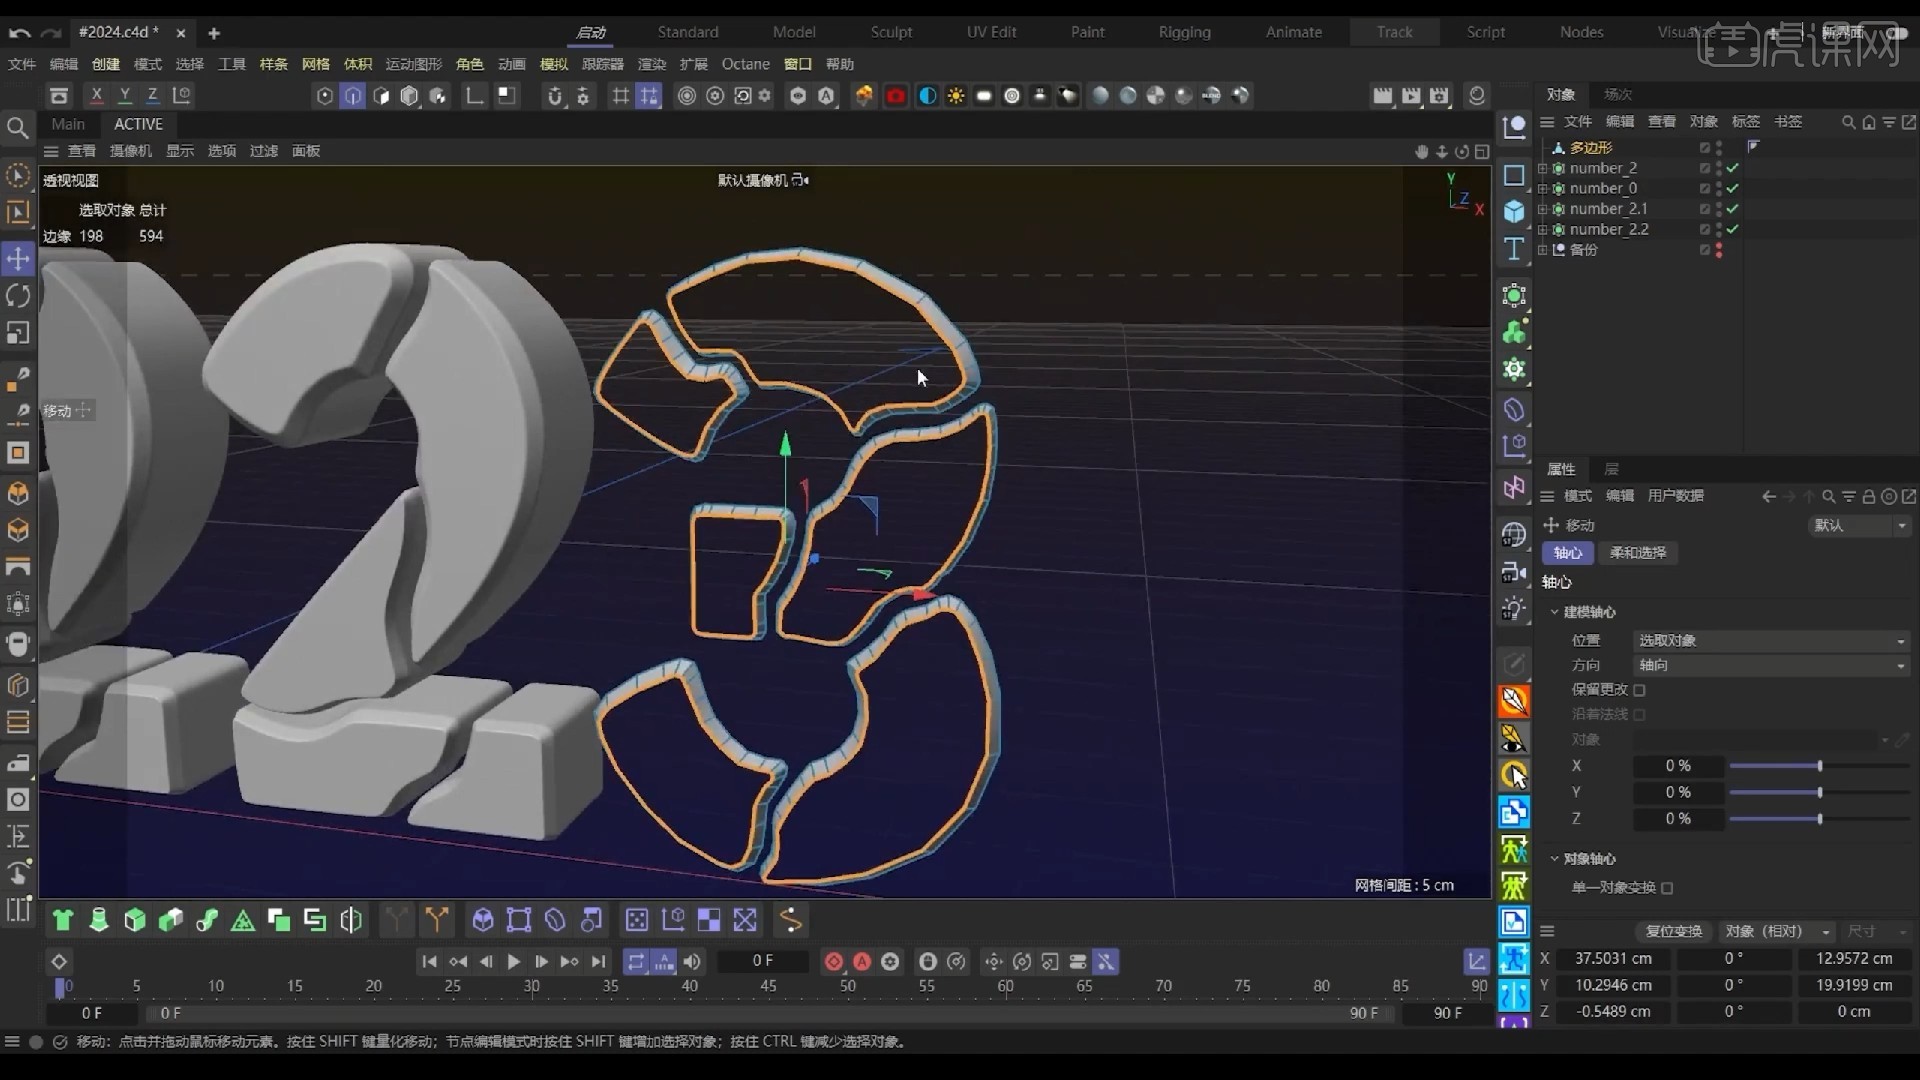Adjust the Y axis percentage slider

point(1819,792)
